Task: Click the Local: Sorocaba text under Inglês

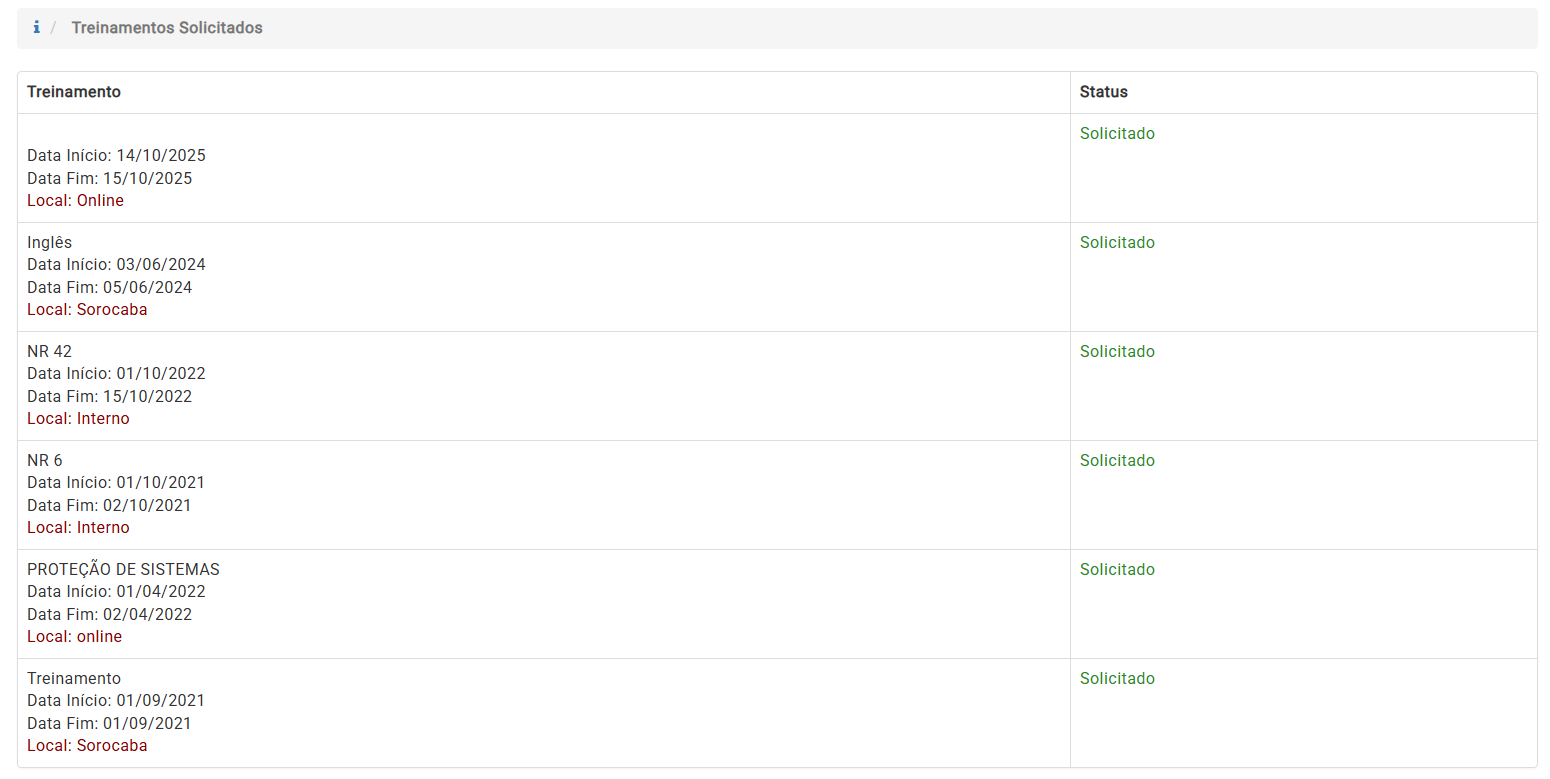Action: point(87,310)
